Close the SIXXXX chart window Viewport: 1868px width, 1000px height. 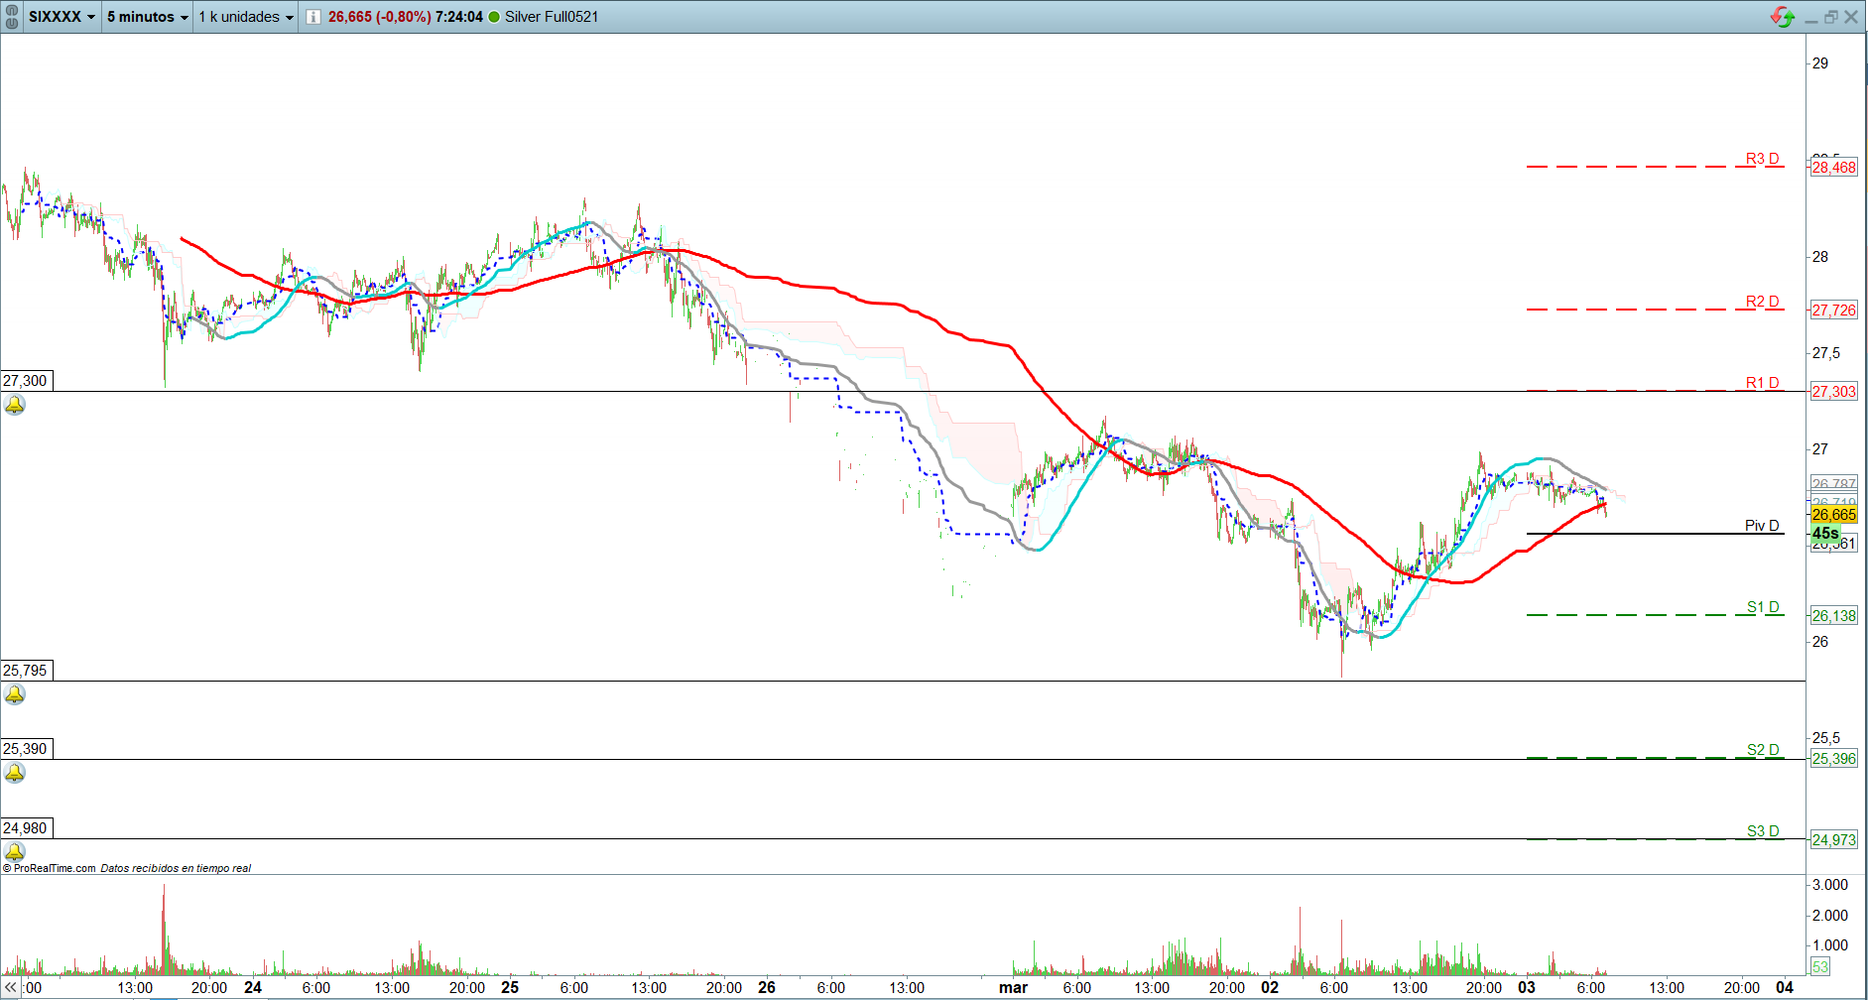1851,17
